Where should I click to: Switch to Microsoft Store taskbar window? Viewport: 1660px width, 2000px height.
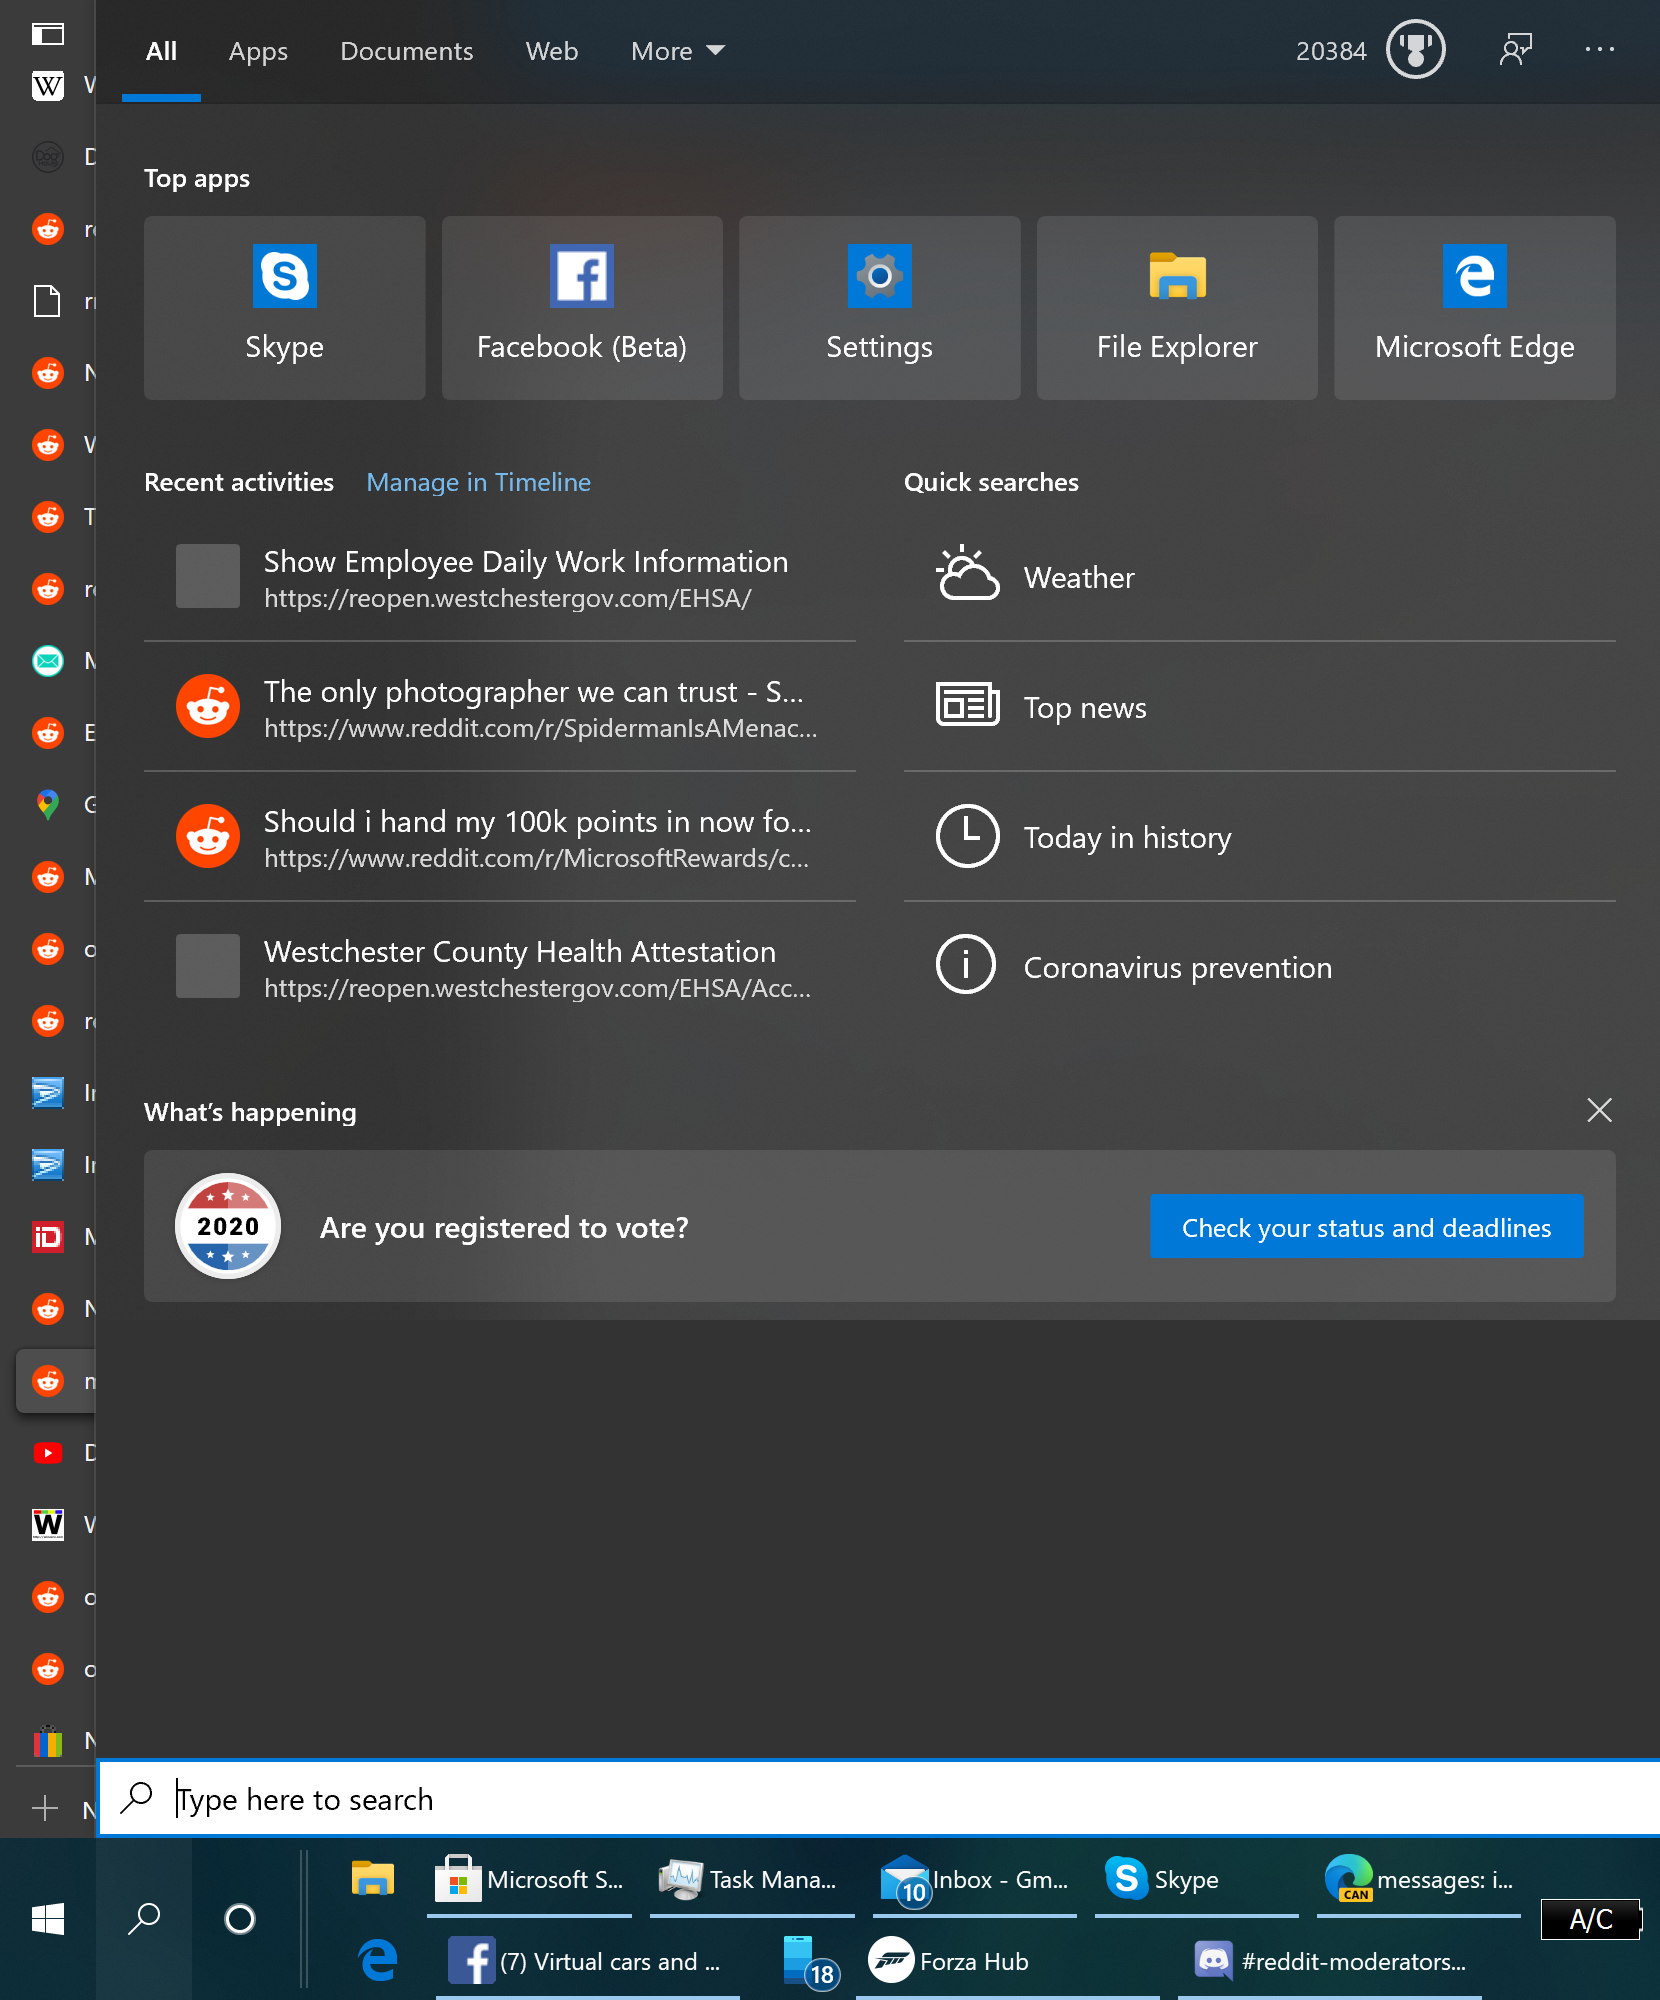click(x=530, y=1880)
